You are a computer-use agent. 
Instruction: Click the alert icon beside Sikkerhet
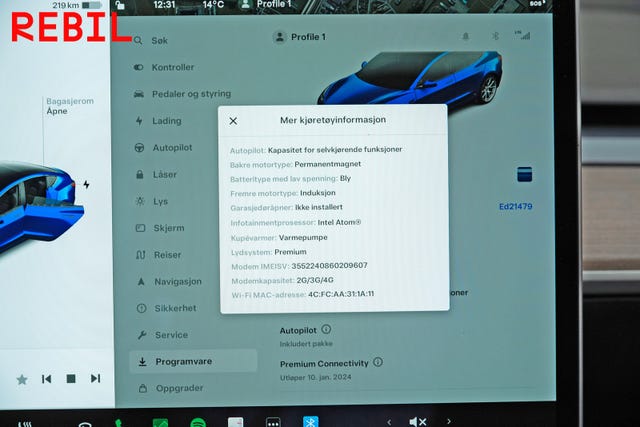click(x=142, y=308)
